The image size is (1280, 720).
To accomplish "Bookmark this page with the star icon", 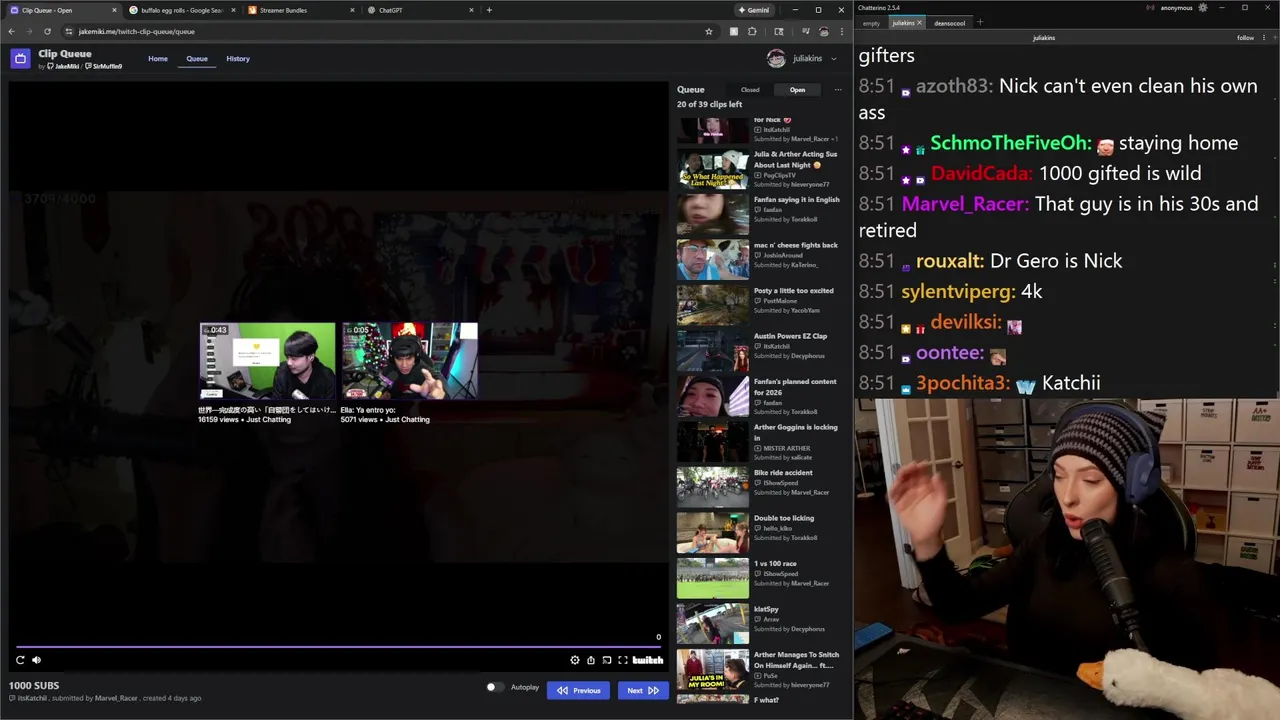I will coord(709,31).
